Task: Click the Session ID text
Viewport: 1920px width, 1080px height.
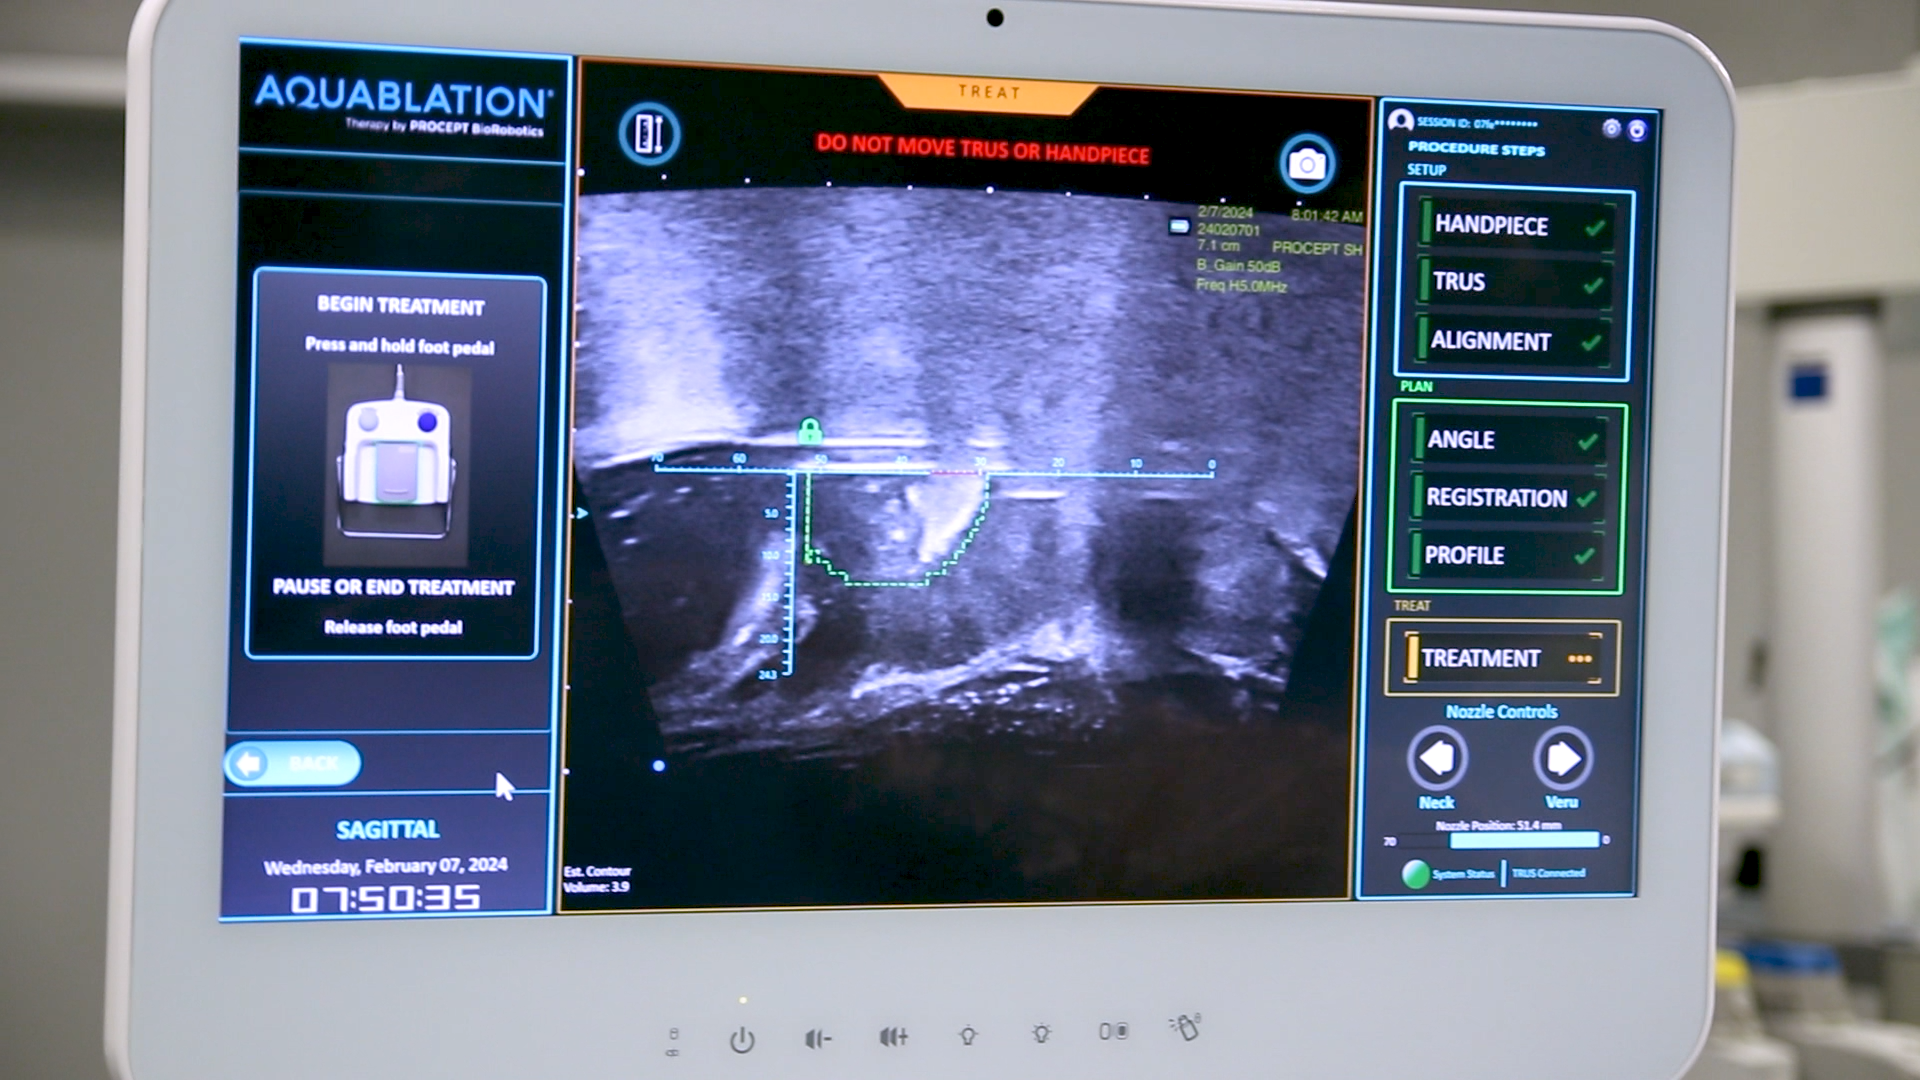Action: 1477,123
